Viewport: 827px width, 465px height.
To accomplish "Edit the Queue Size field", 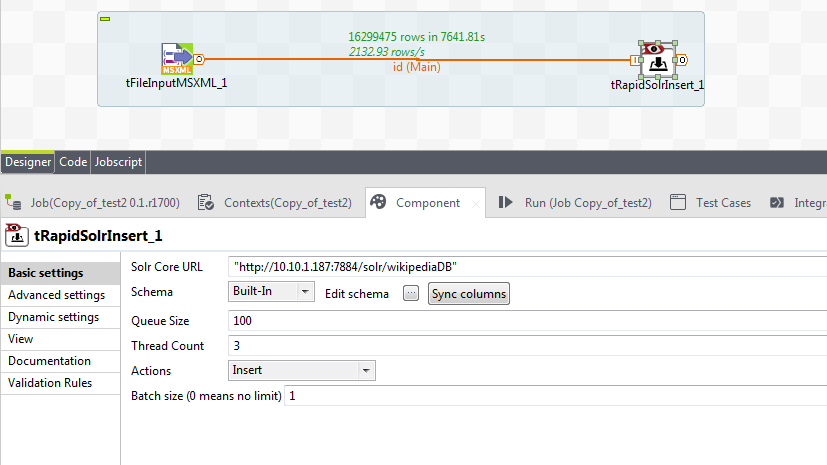I will (x=527, y=321).
